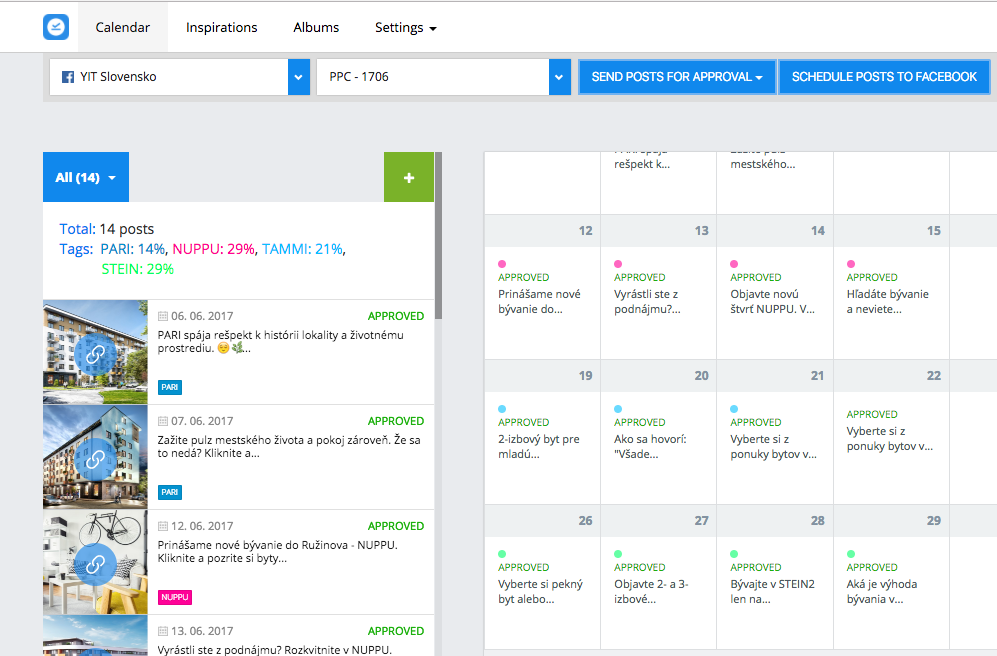Click calendar icon beside 12. 06. 2017
The image size is (997, 656).
(x=163, y=526)
